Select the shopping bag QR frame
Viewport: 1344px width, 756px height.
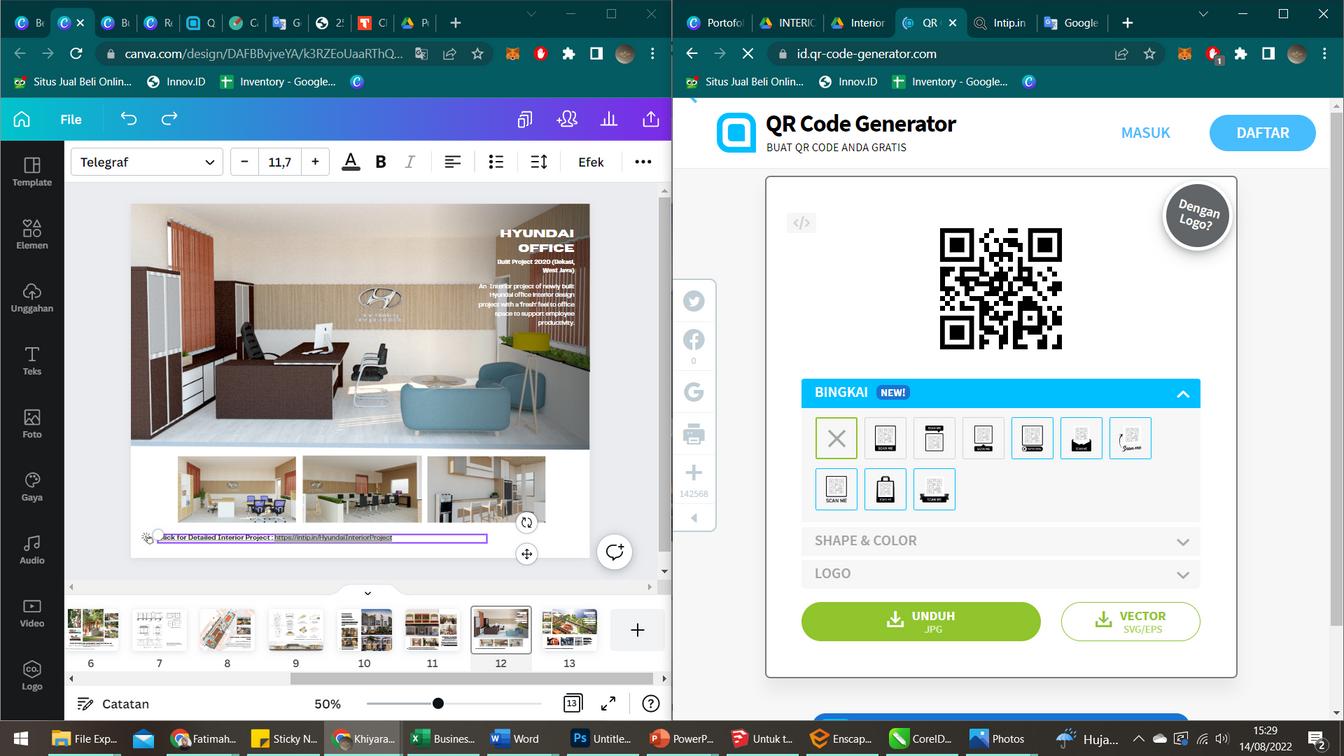tap(885, 489)
